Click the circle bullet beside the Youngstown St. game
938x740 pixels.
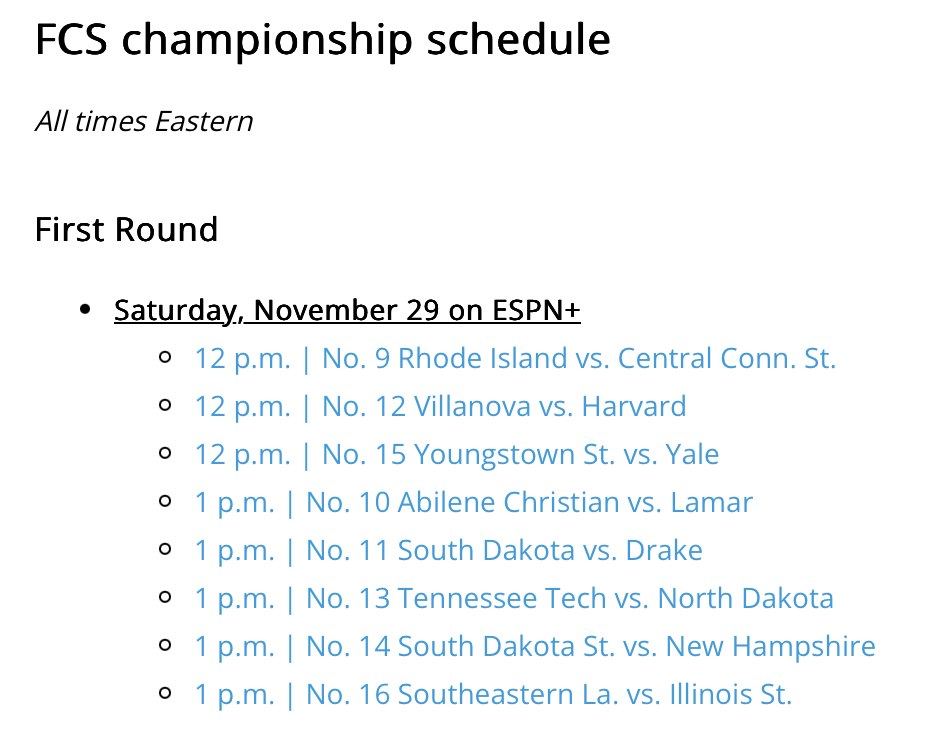(166, 453)
